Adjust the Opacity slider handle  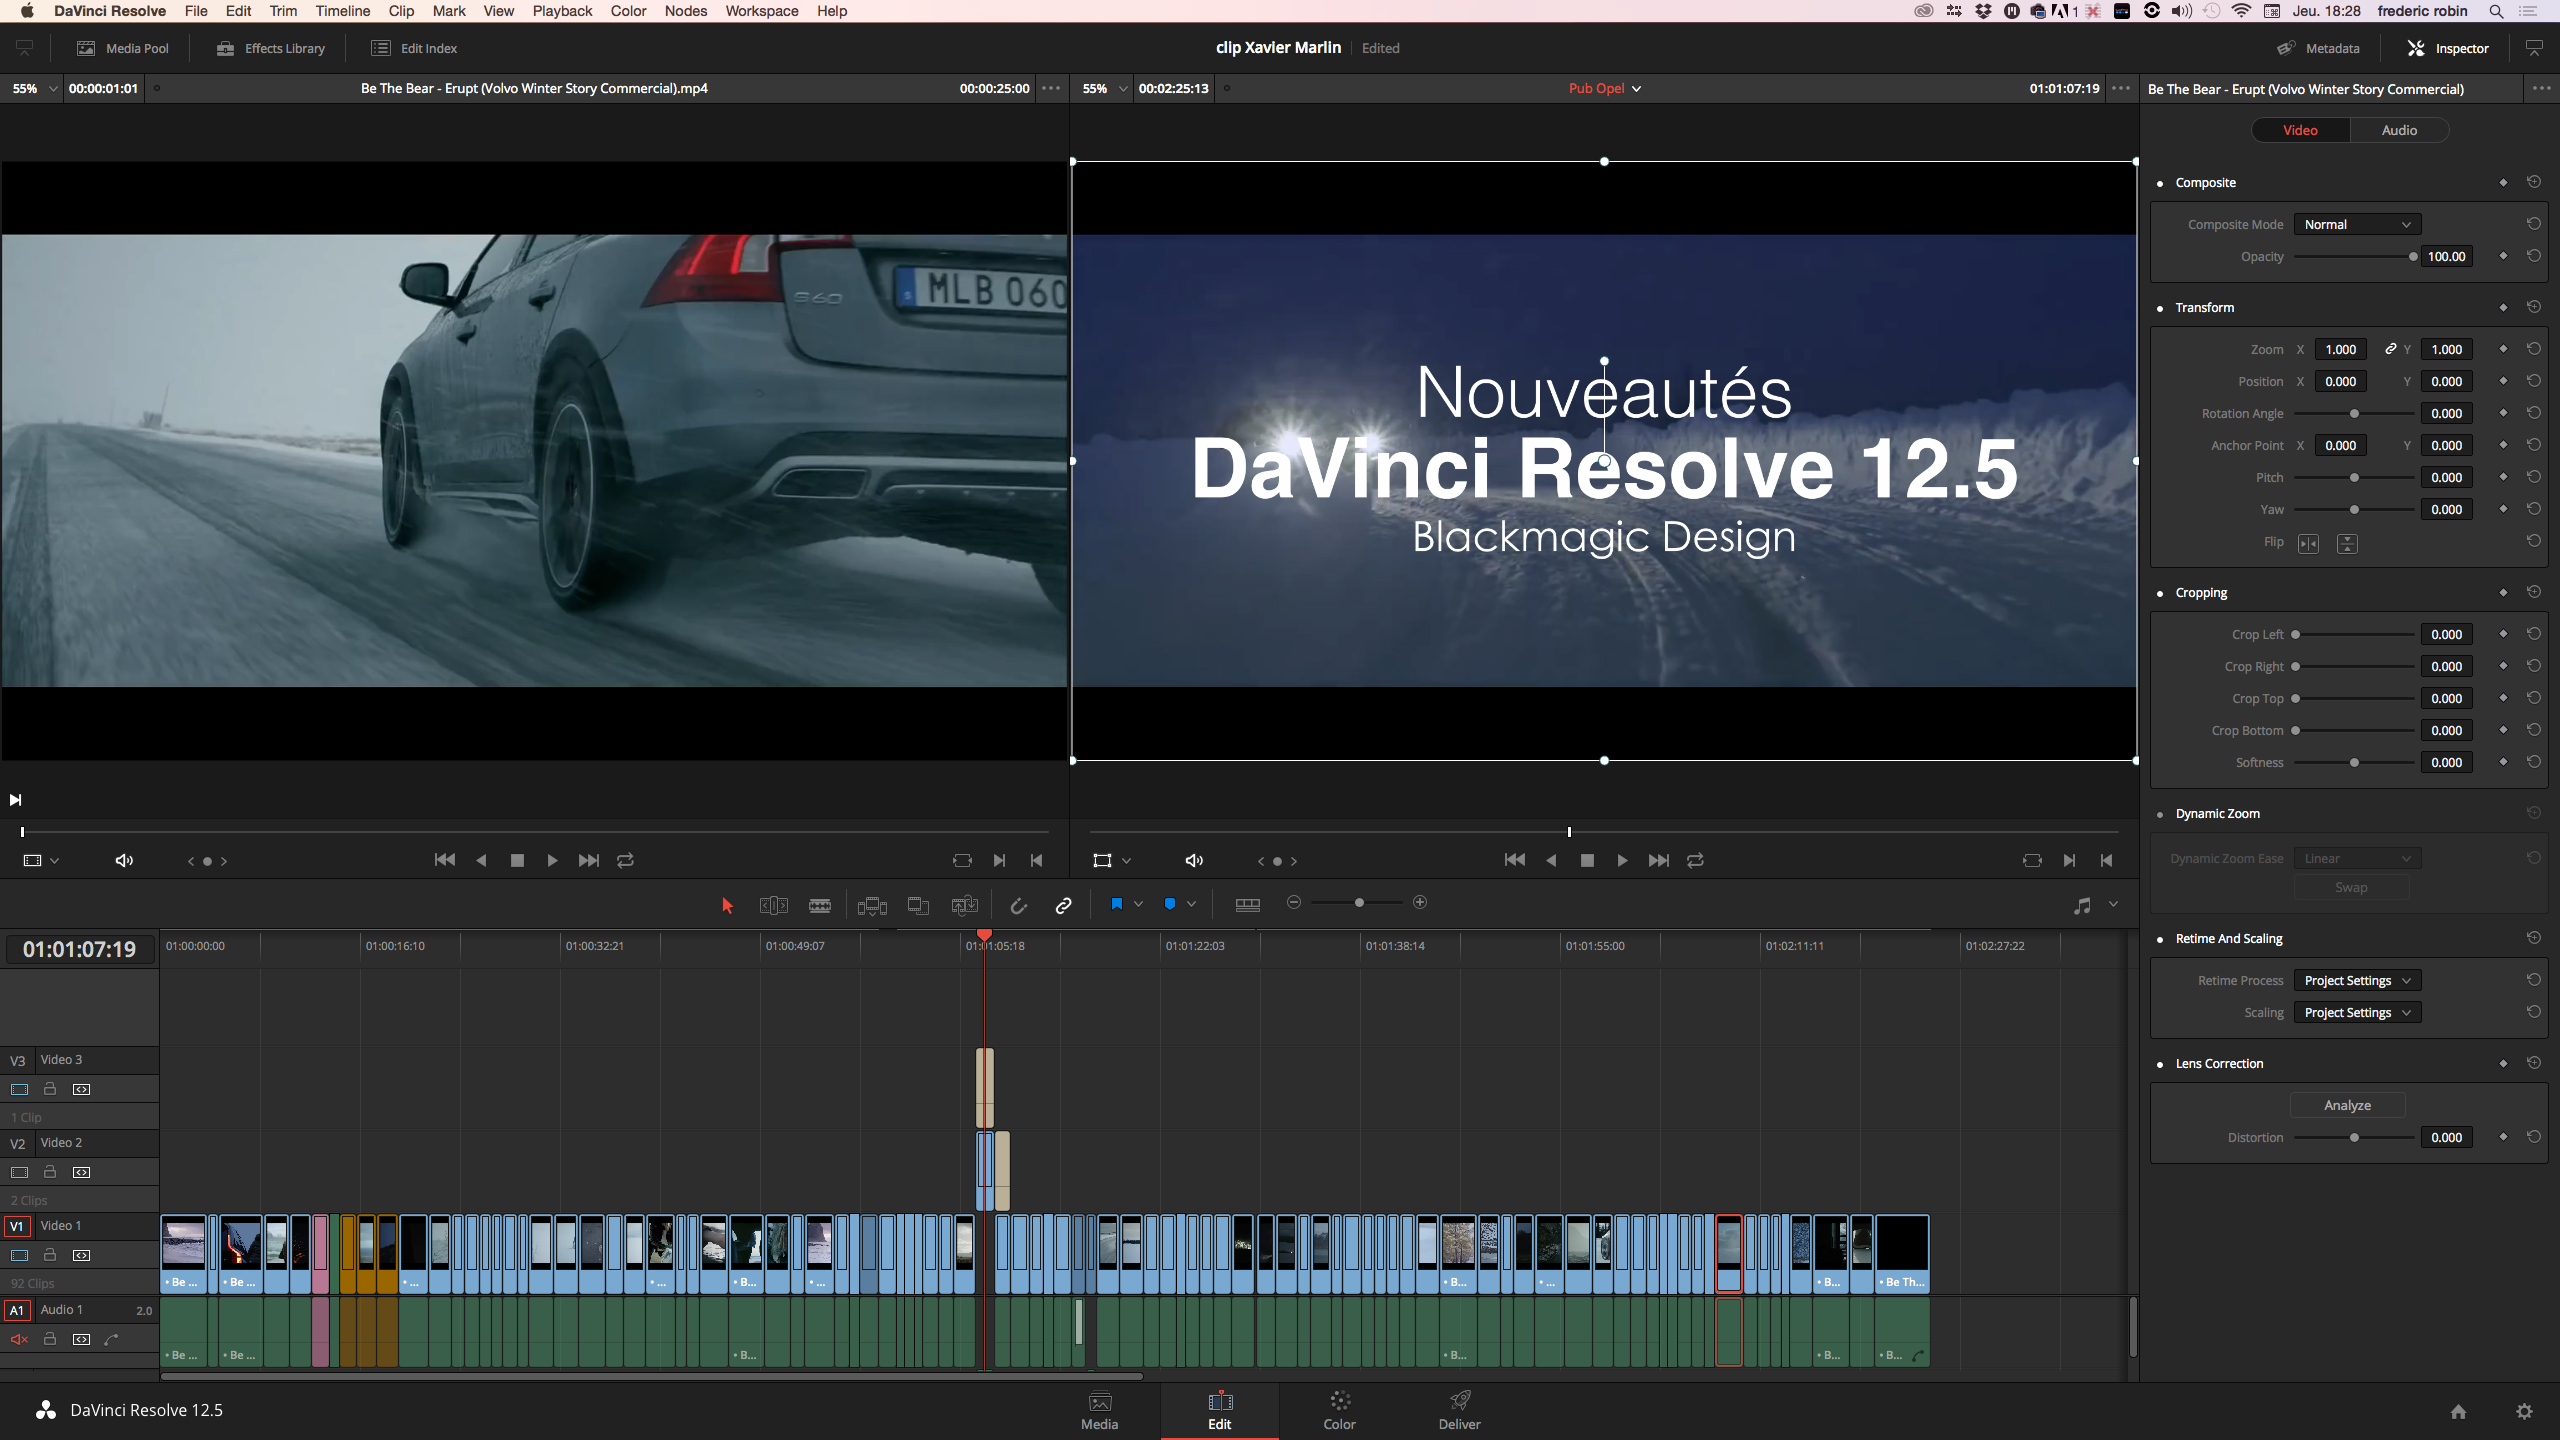pyautogui.click(x=2413, y=257)
